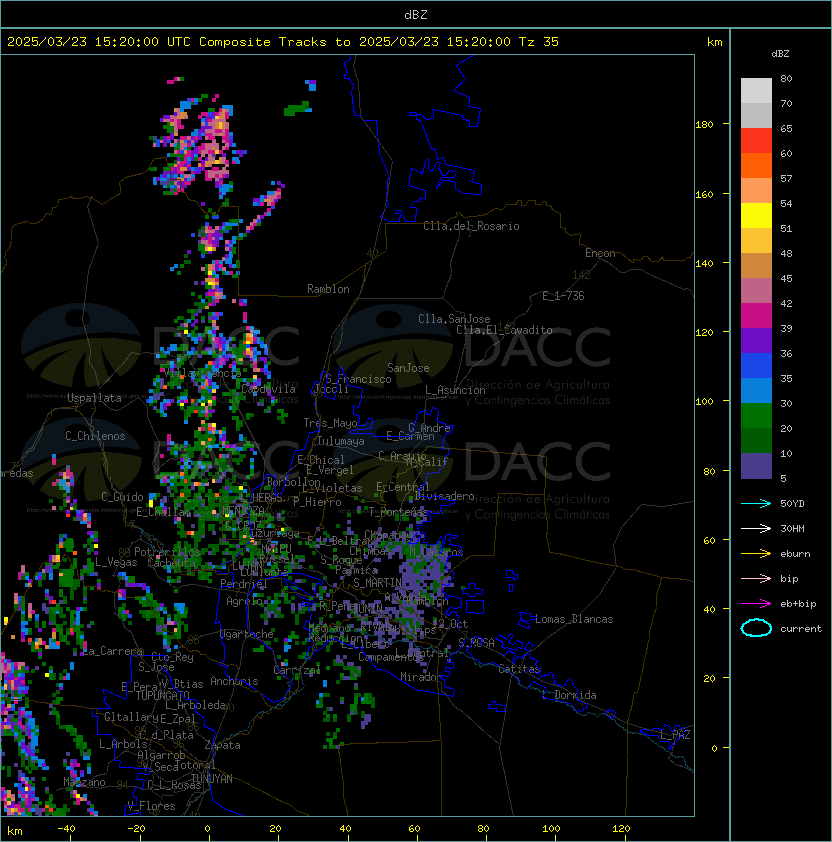Click the Clla.del_Rosario map label
Image resolution: width=832 pixels, height=842 pixels.
(x=471, y=226)
